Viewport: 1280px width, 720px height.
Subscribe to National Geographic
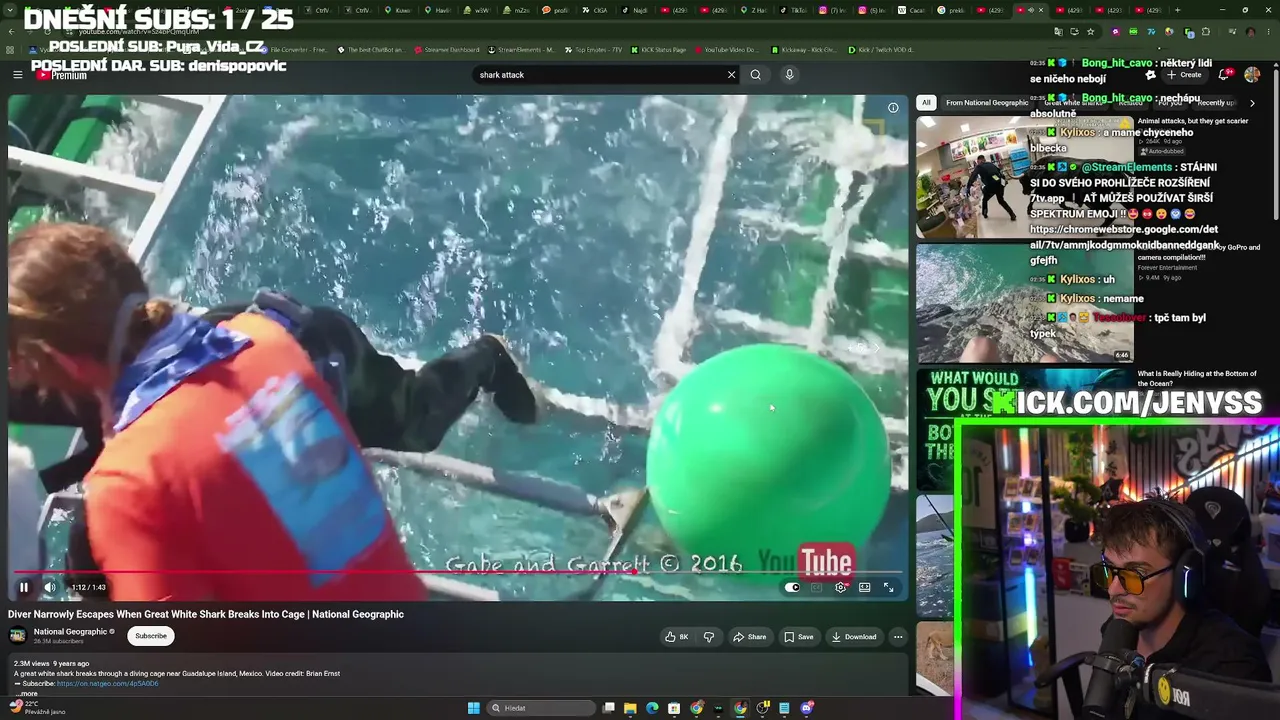pyautogui.click(x=151, y=636)
